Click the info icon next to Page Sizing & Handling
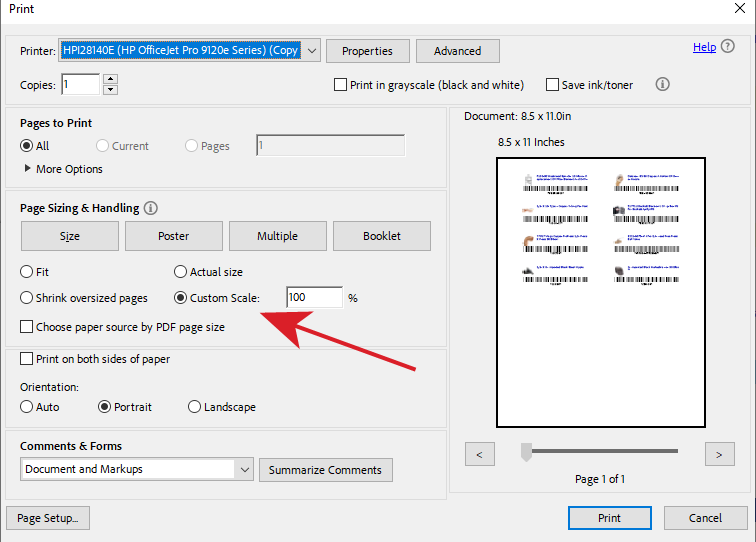 151,208
